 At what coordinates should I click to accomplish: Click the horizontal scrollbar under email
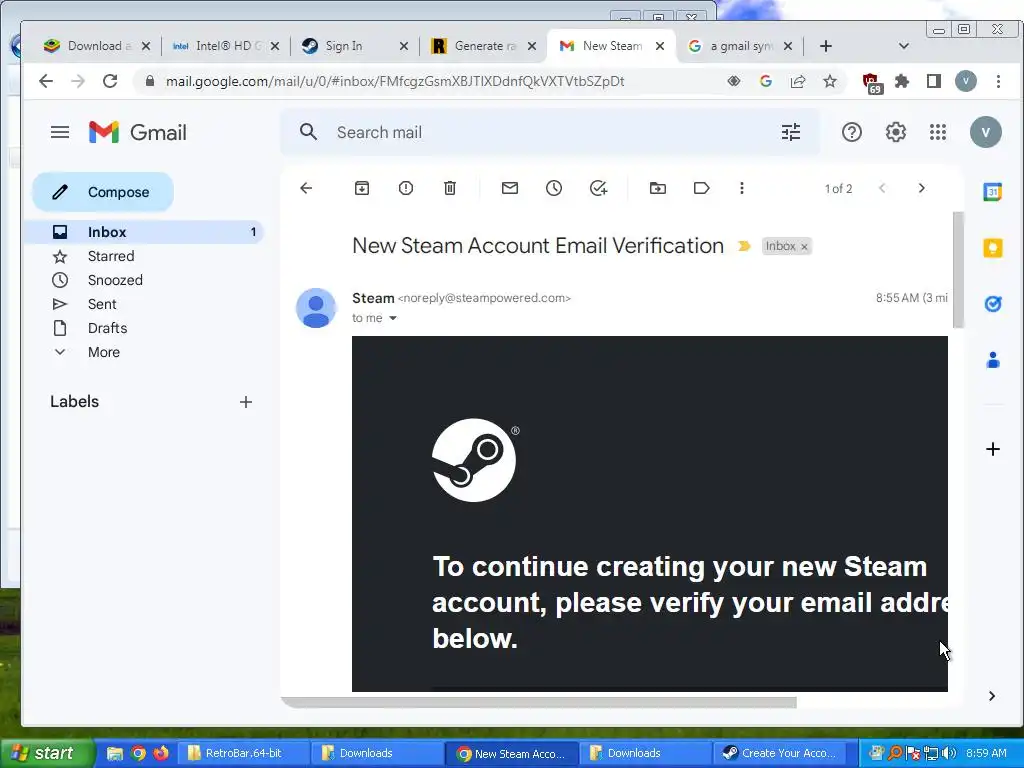pos(539,703)
